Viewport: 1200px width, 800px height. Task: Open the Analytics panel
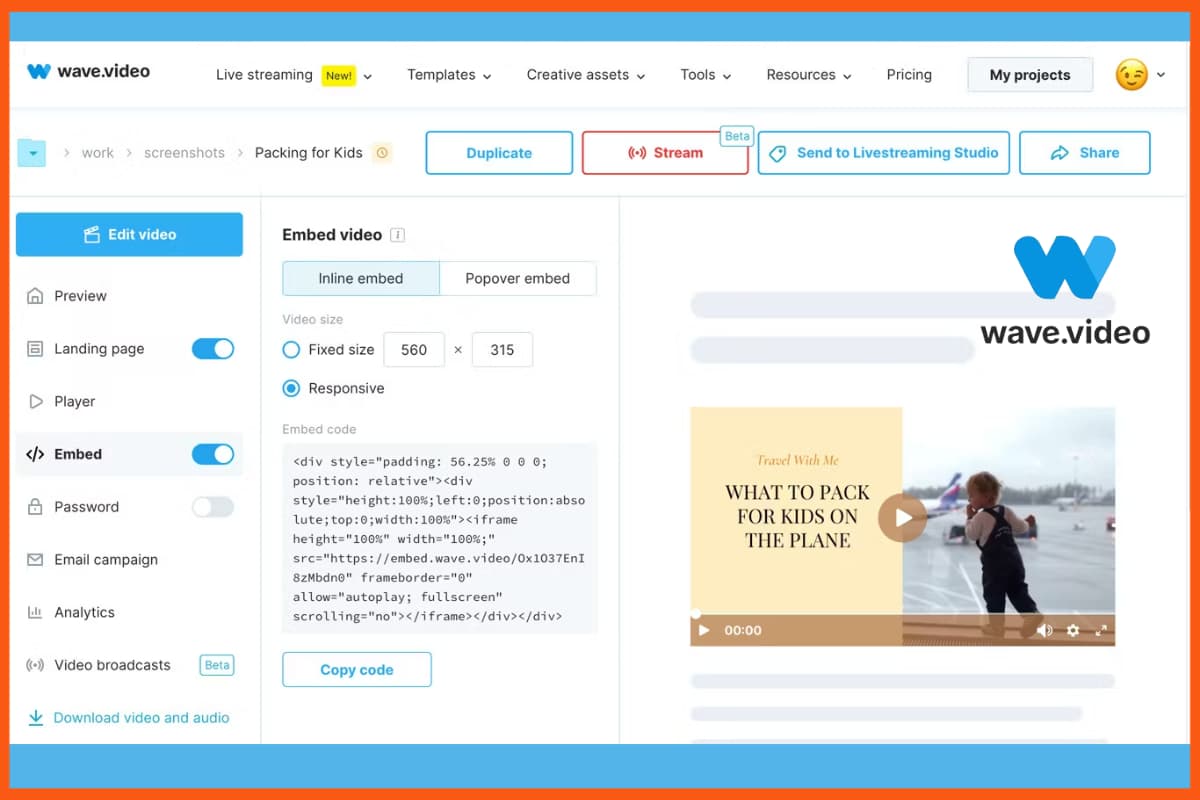tap(83, 612)
